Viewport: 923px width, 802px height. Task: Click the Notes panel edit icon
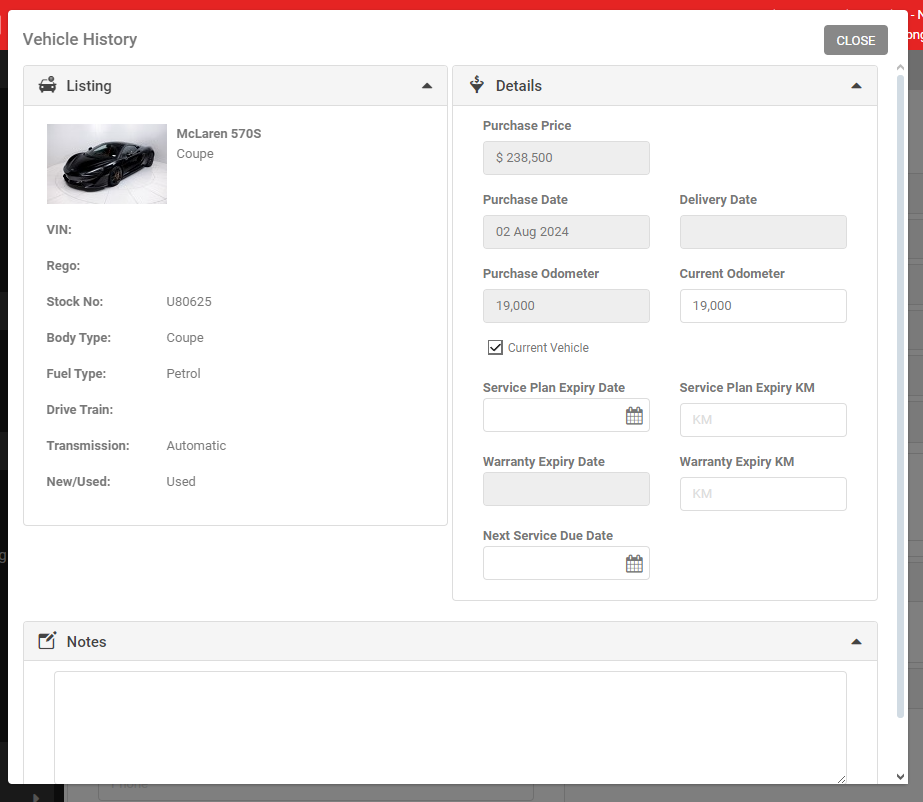[x=47, y=641]
